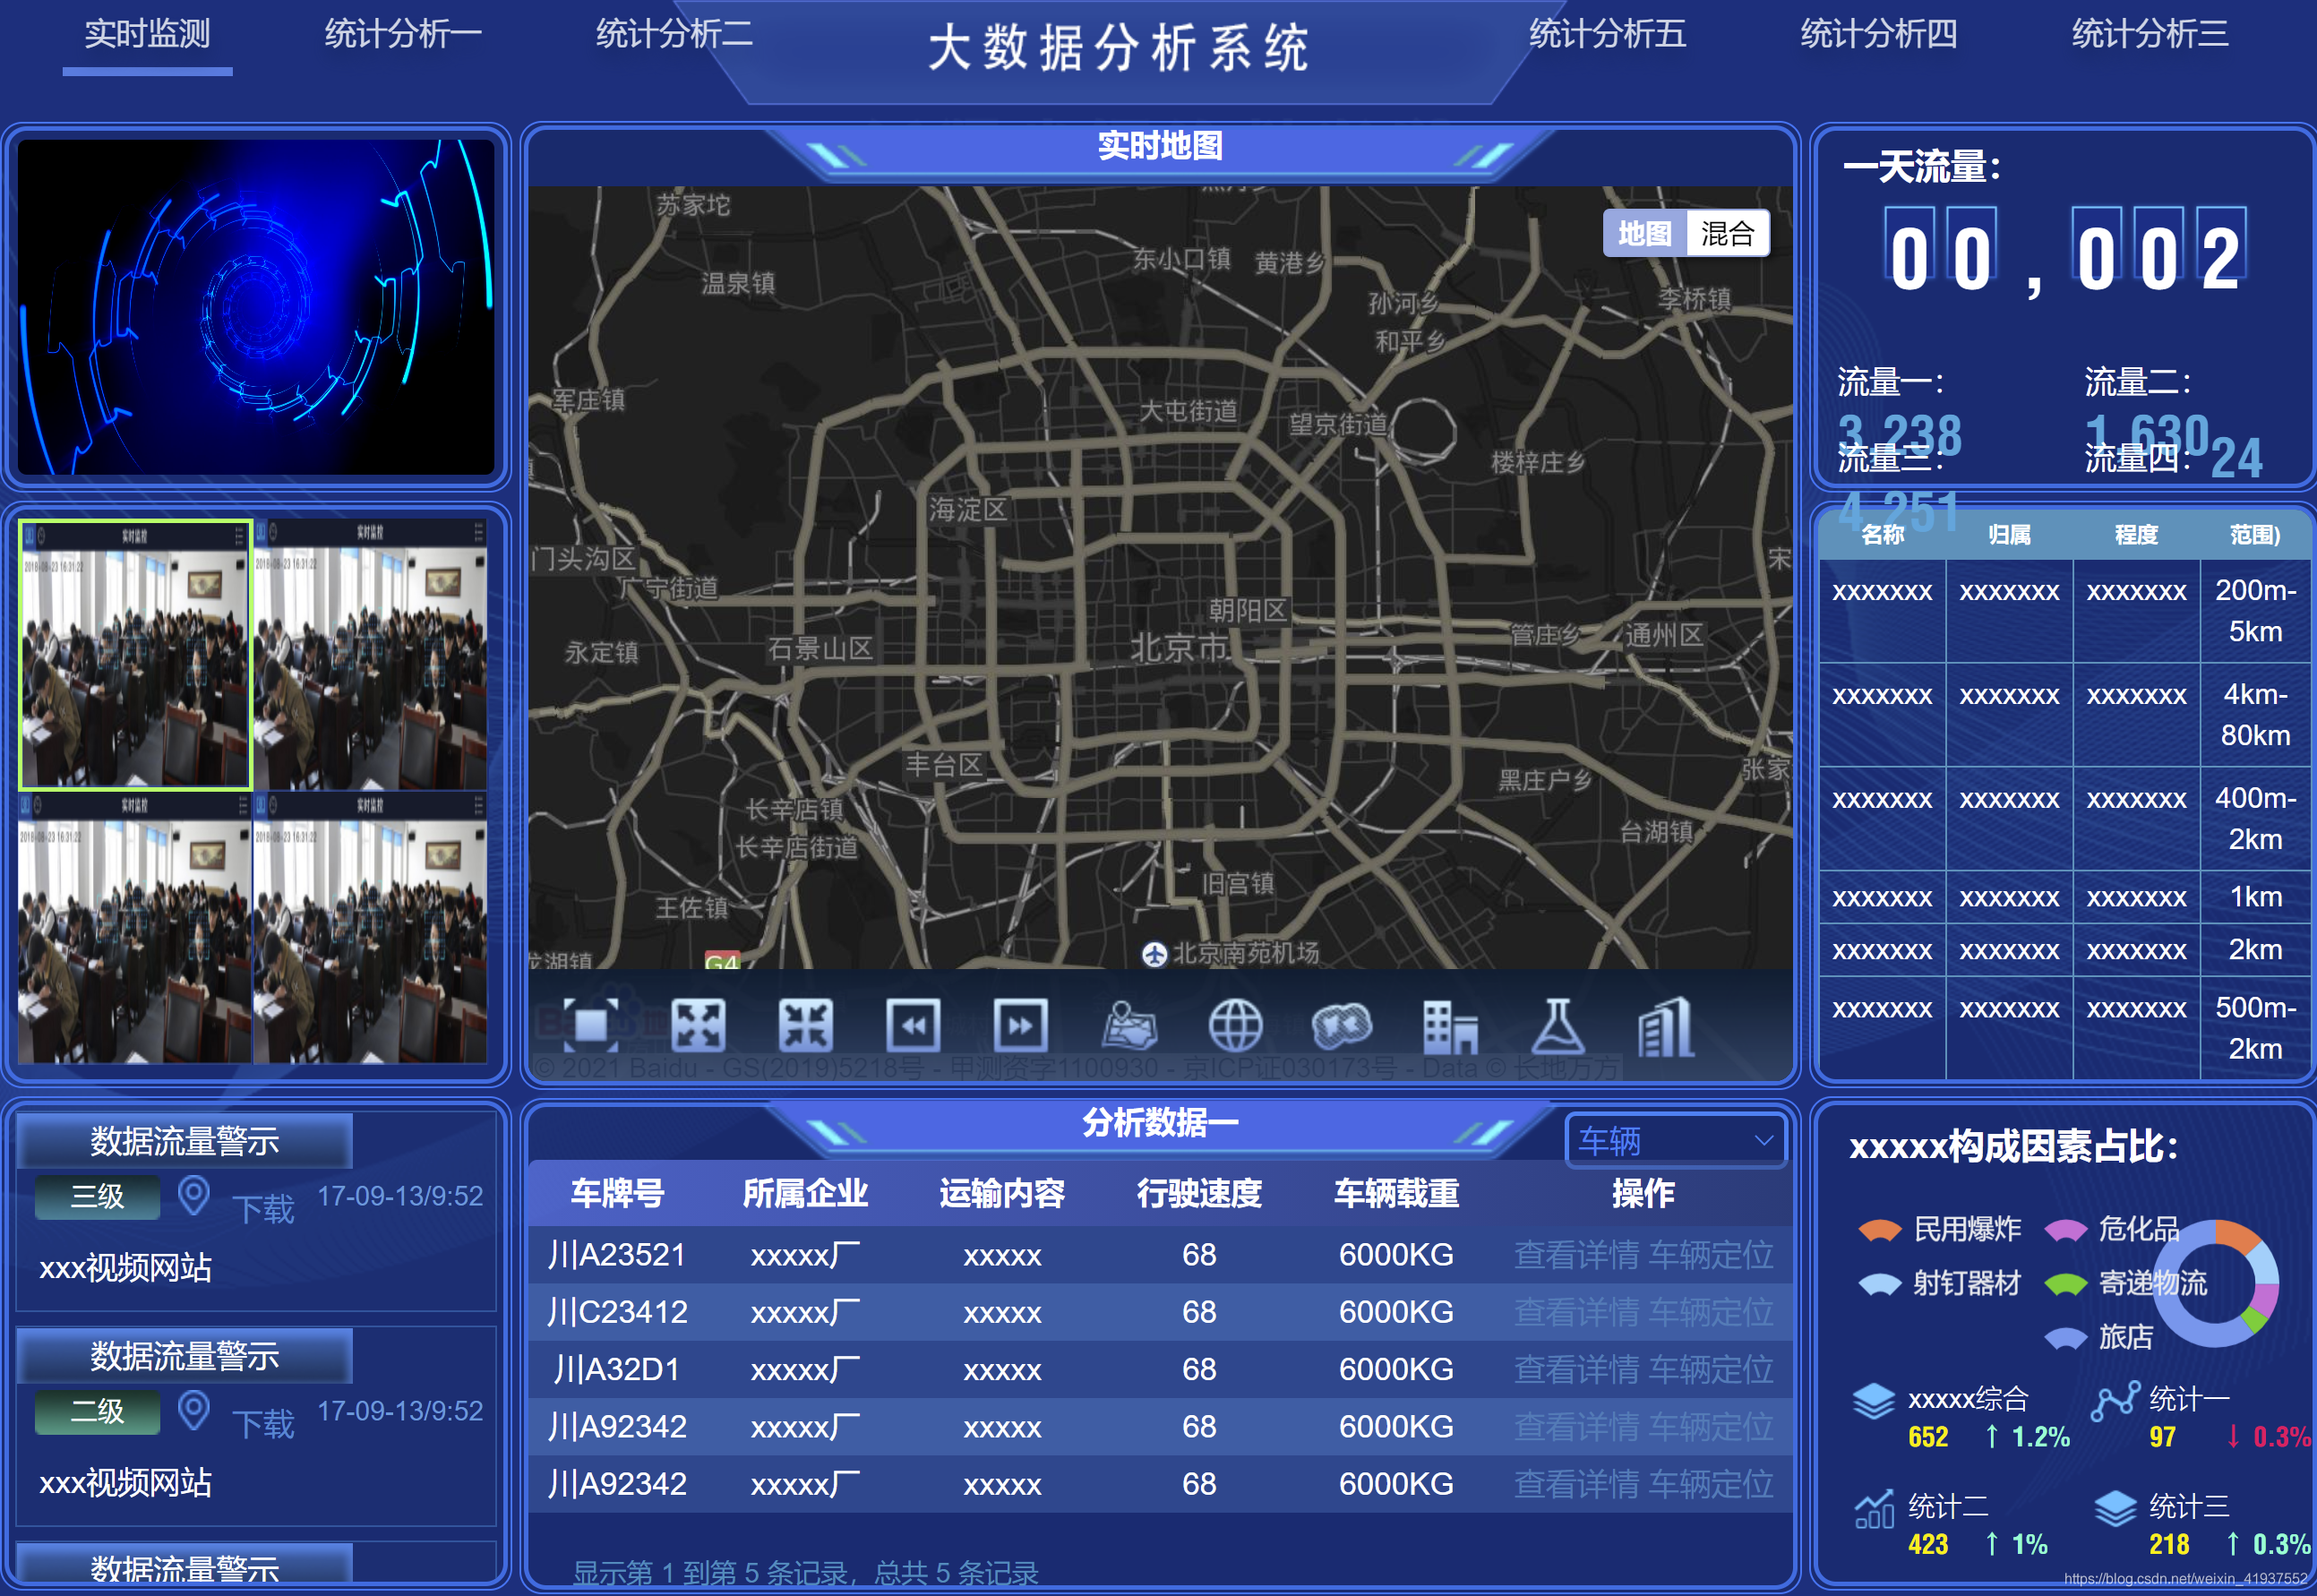The width and height of the screenshot is (2317, 1596).
Task: Click the fast-forward icon in map toolbar
Action: coord(1020,1025)
